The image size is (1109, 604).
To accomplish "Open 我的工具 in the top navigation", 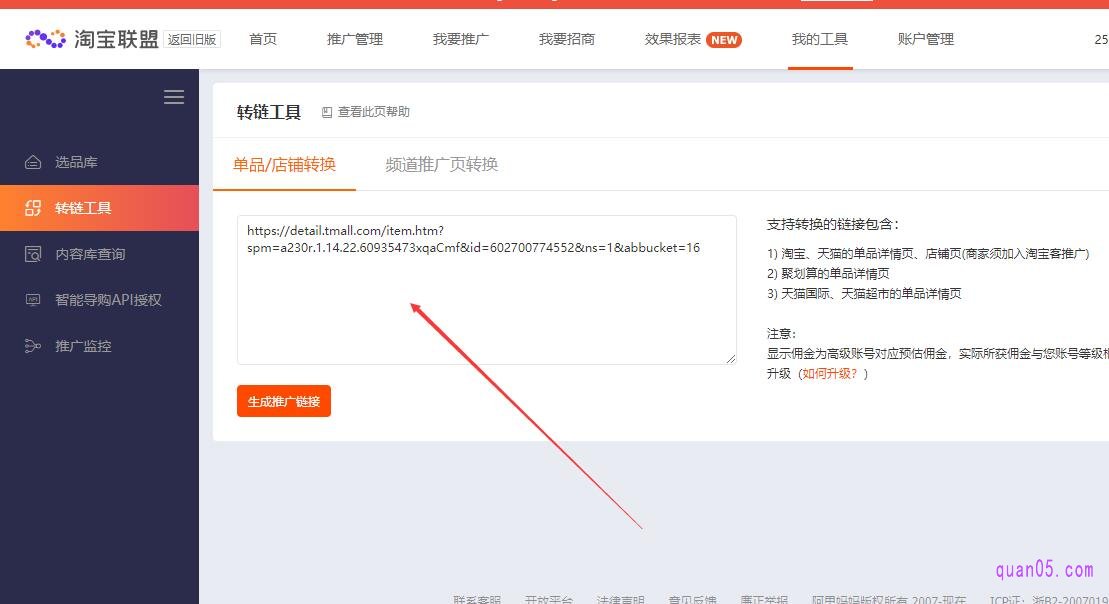I will point(820,39).
